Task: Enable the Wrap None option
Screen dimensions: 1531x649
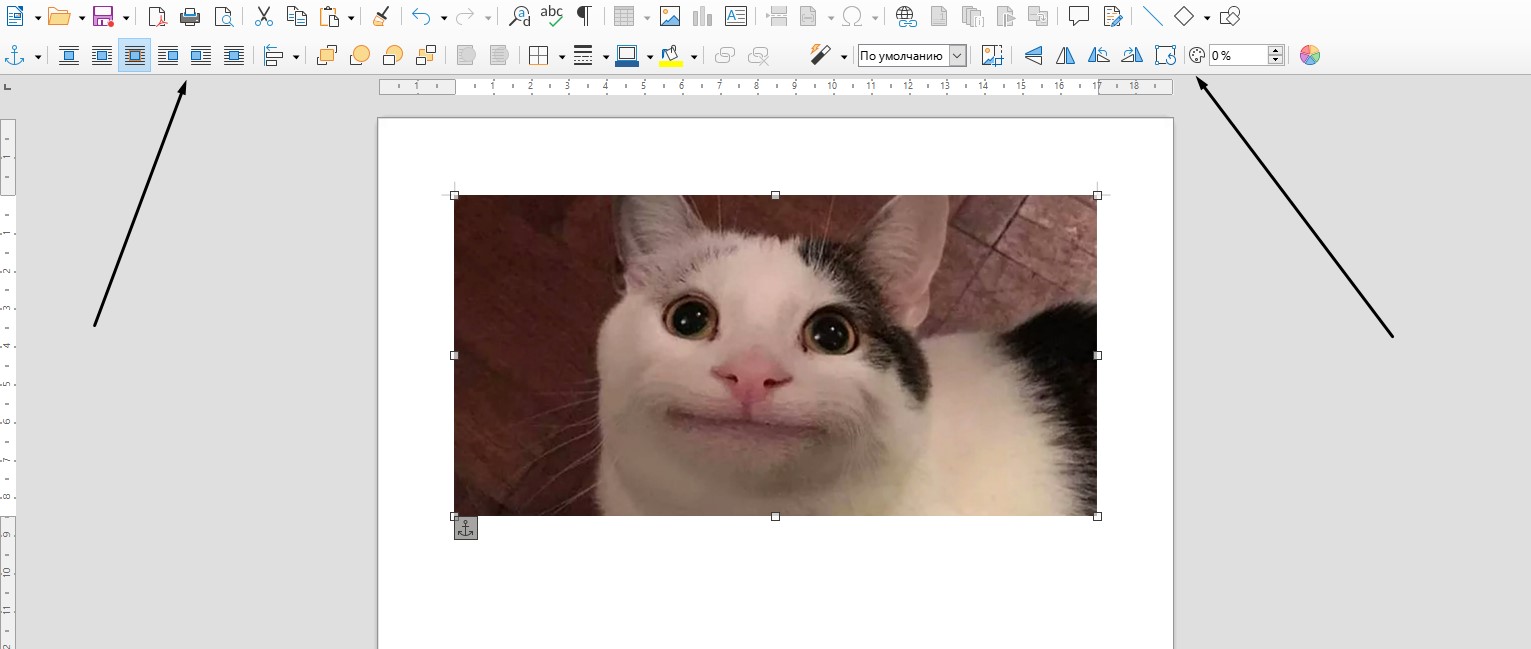Action: tap(69, 56)
